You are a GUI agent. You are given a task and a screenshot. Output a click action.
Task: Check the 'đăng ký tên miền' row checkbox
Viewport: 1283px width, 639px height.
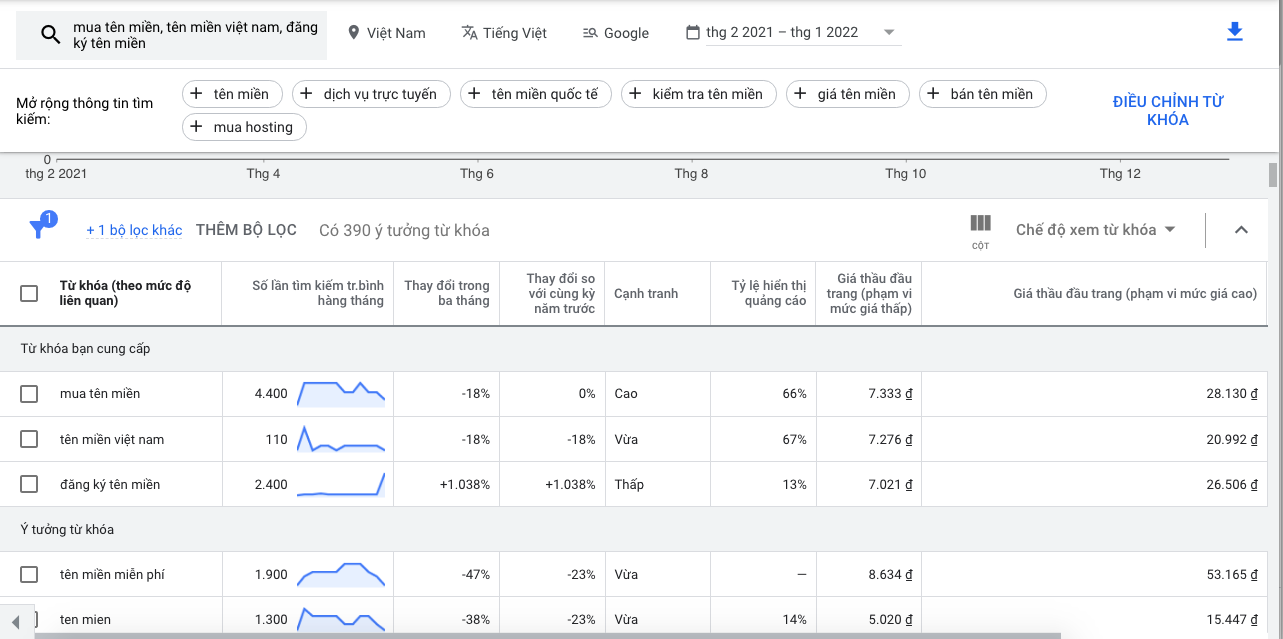29,485
